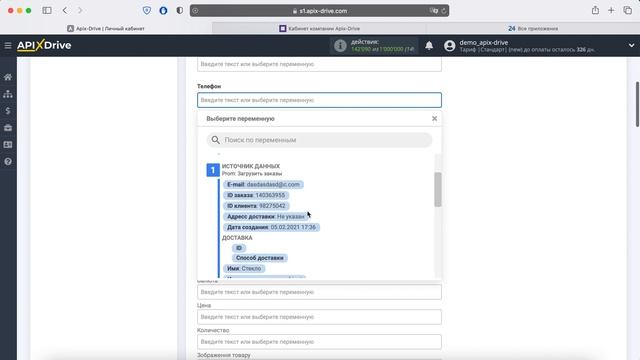
Task: Click the data source number 1 badge
Action: tap(213, 170)
